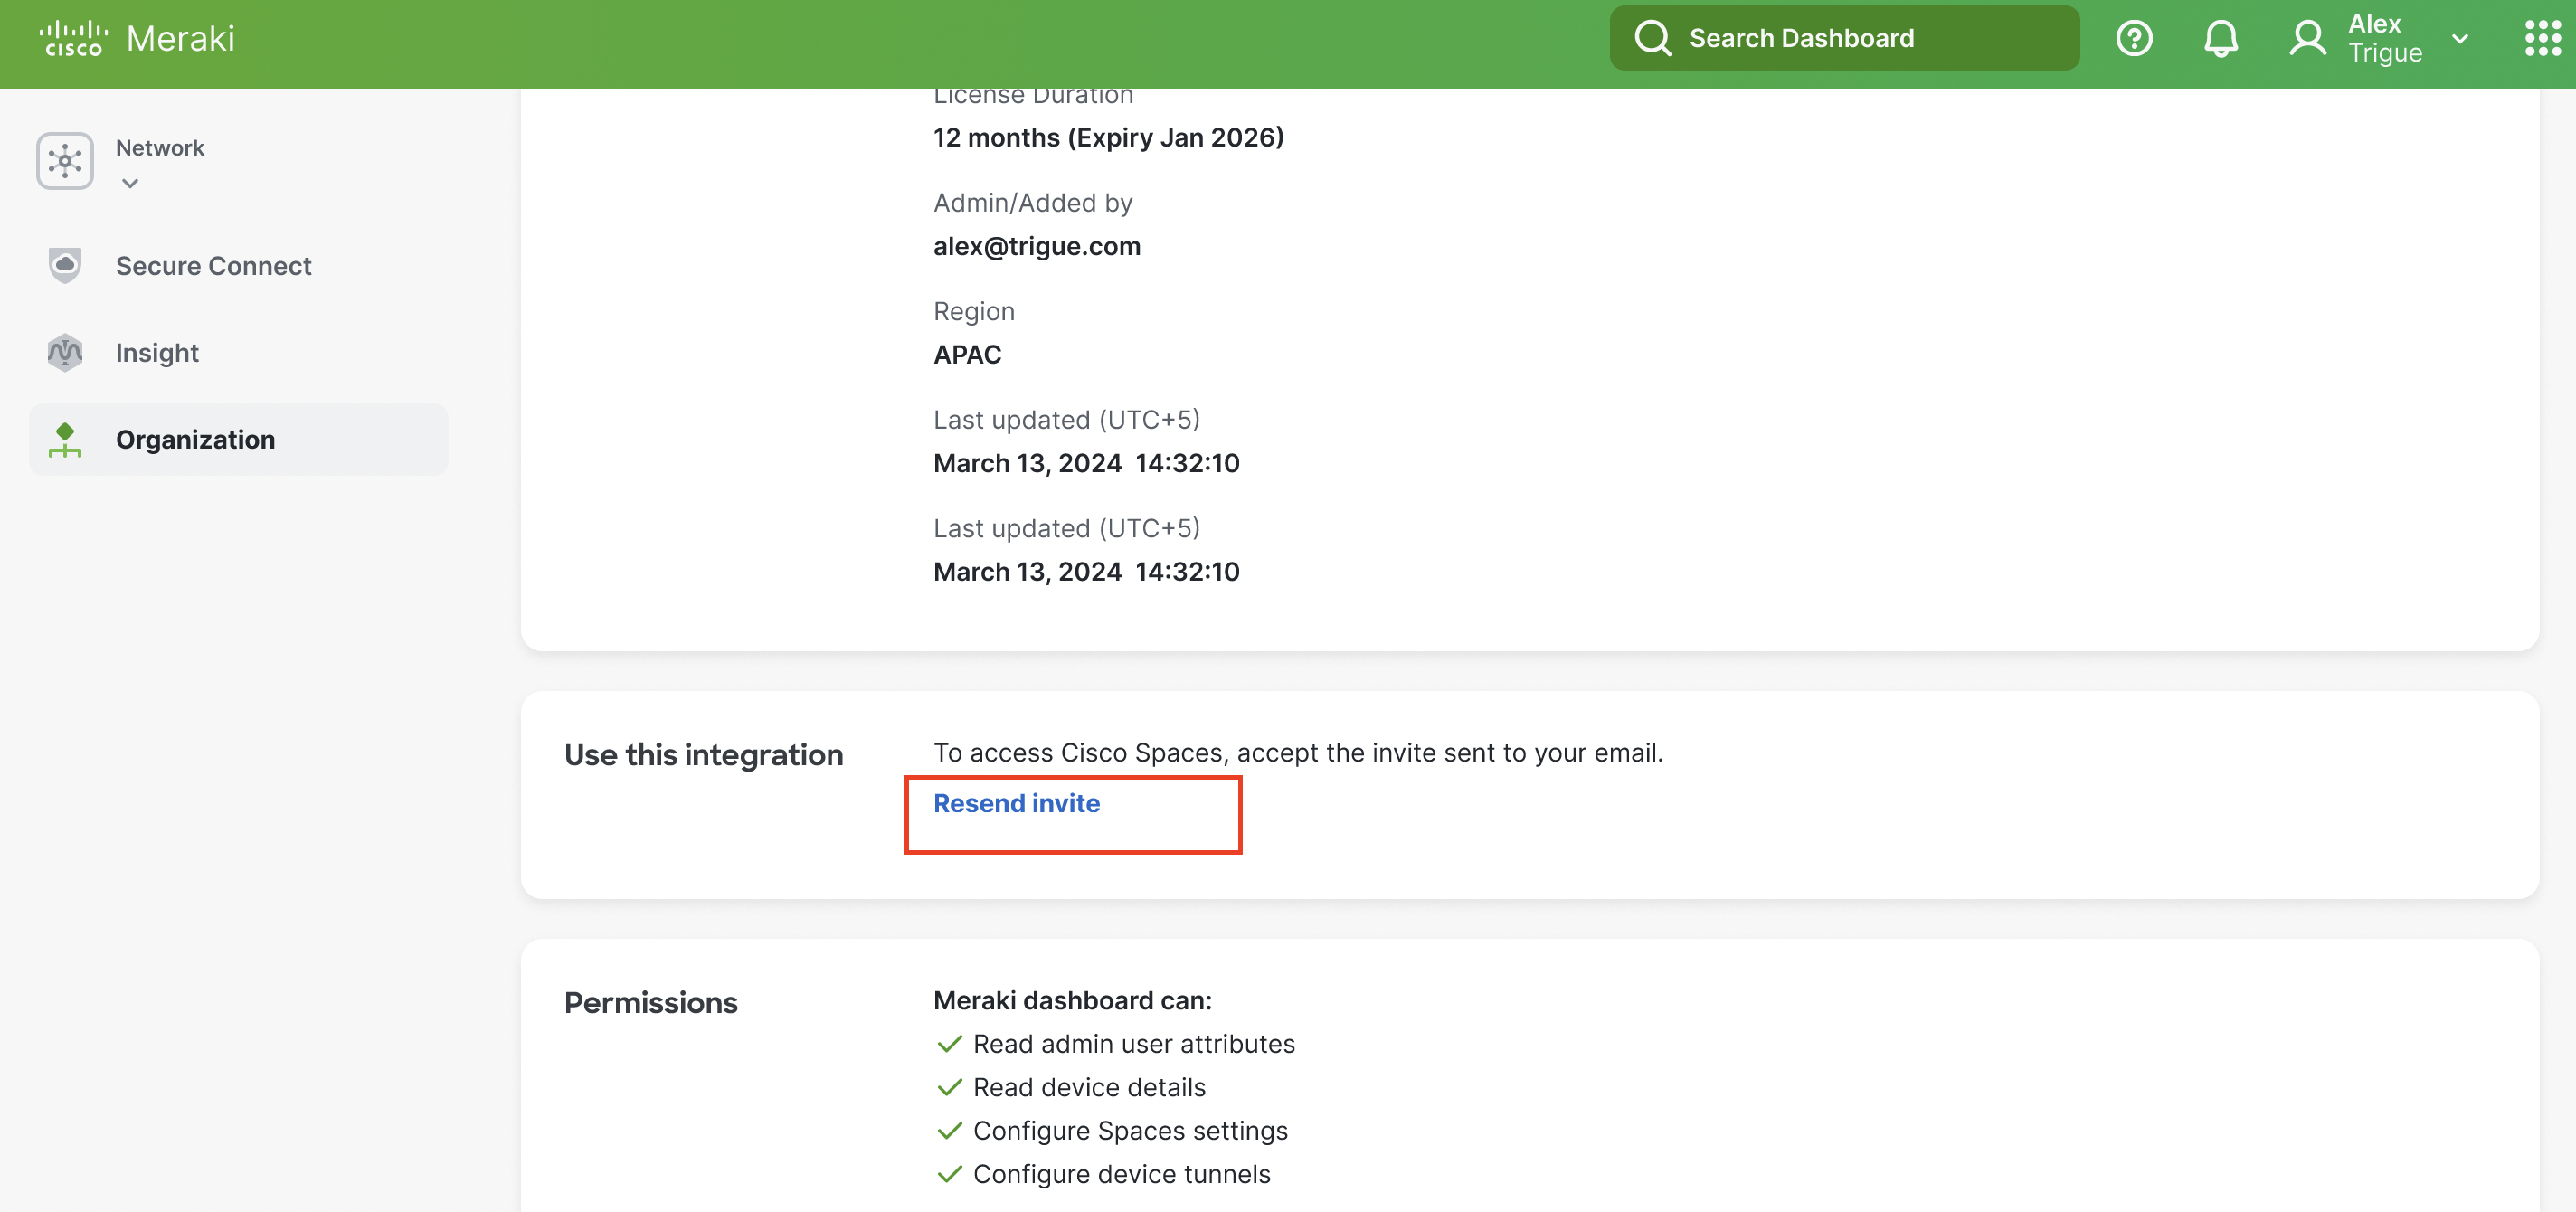Open the Alex Trigue account dropdown arrow

(x=2460, y=39)
